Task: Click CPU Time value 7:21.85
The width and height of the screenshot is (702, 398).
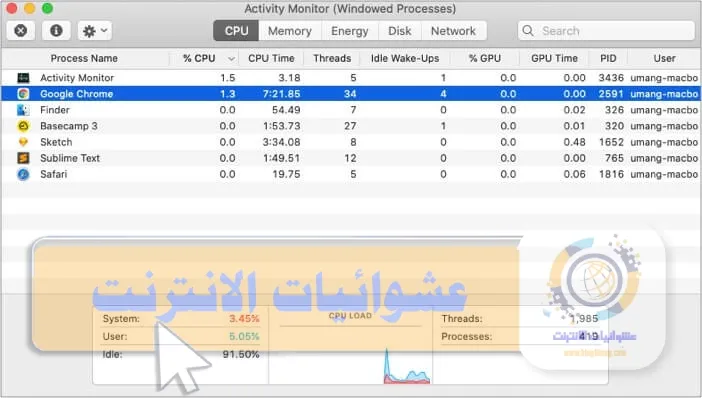Action: [281, 94]
